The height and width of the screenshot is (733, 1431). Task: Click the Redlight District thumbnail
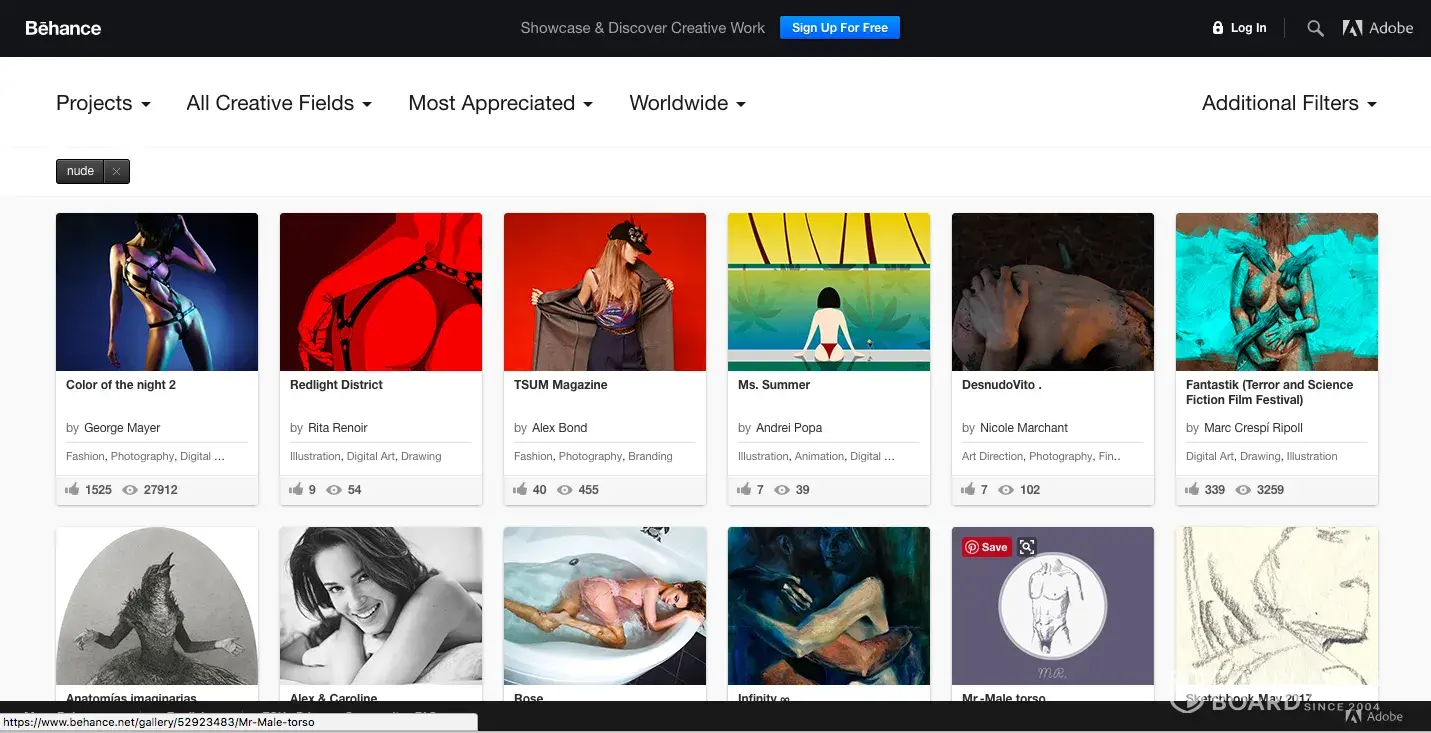(x=381, y=292)
